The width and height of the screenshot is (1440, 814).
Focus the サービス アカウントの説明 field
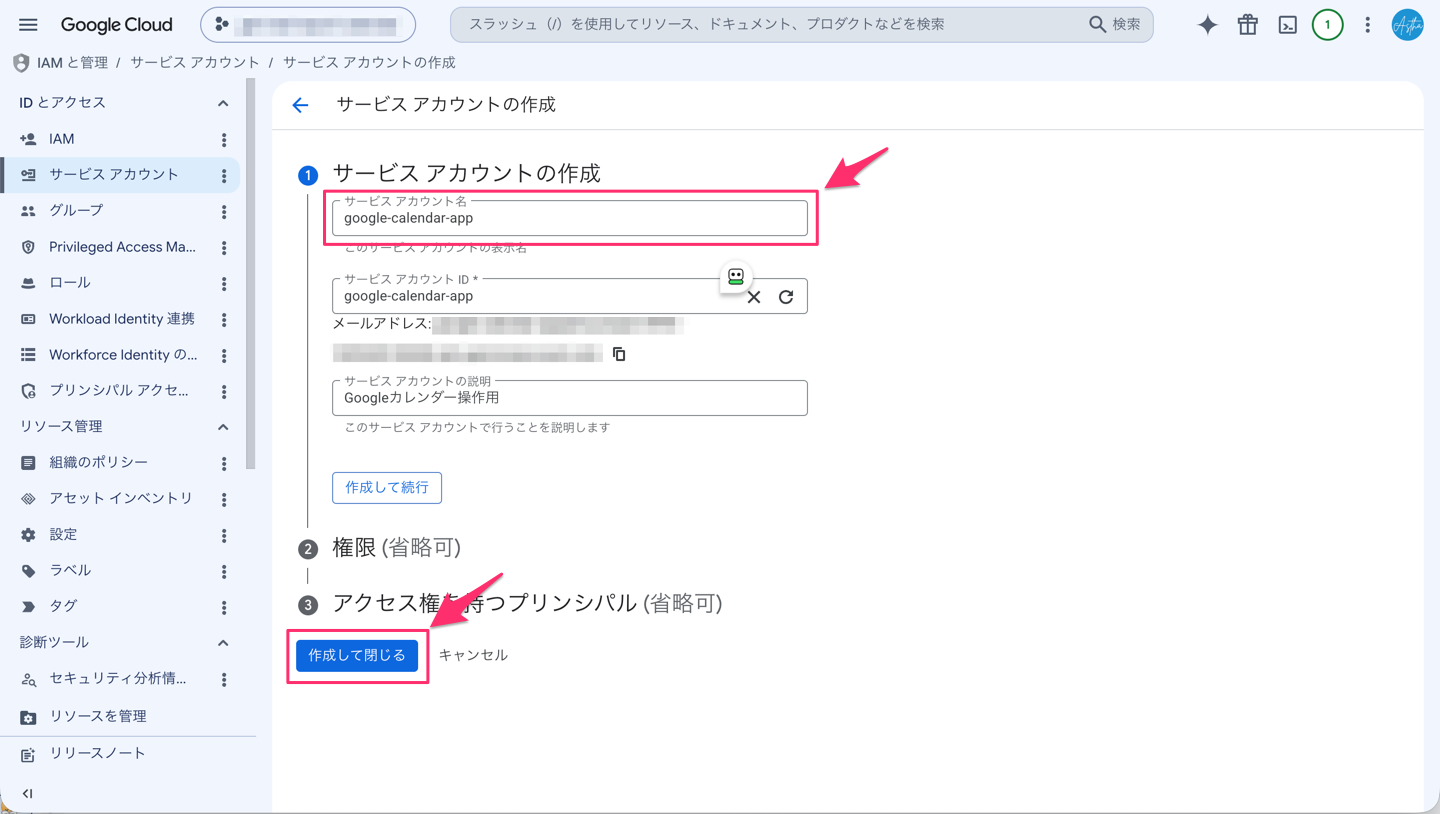pos(570,398)
